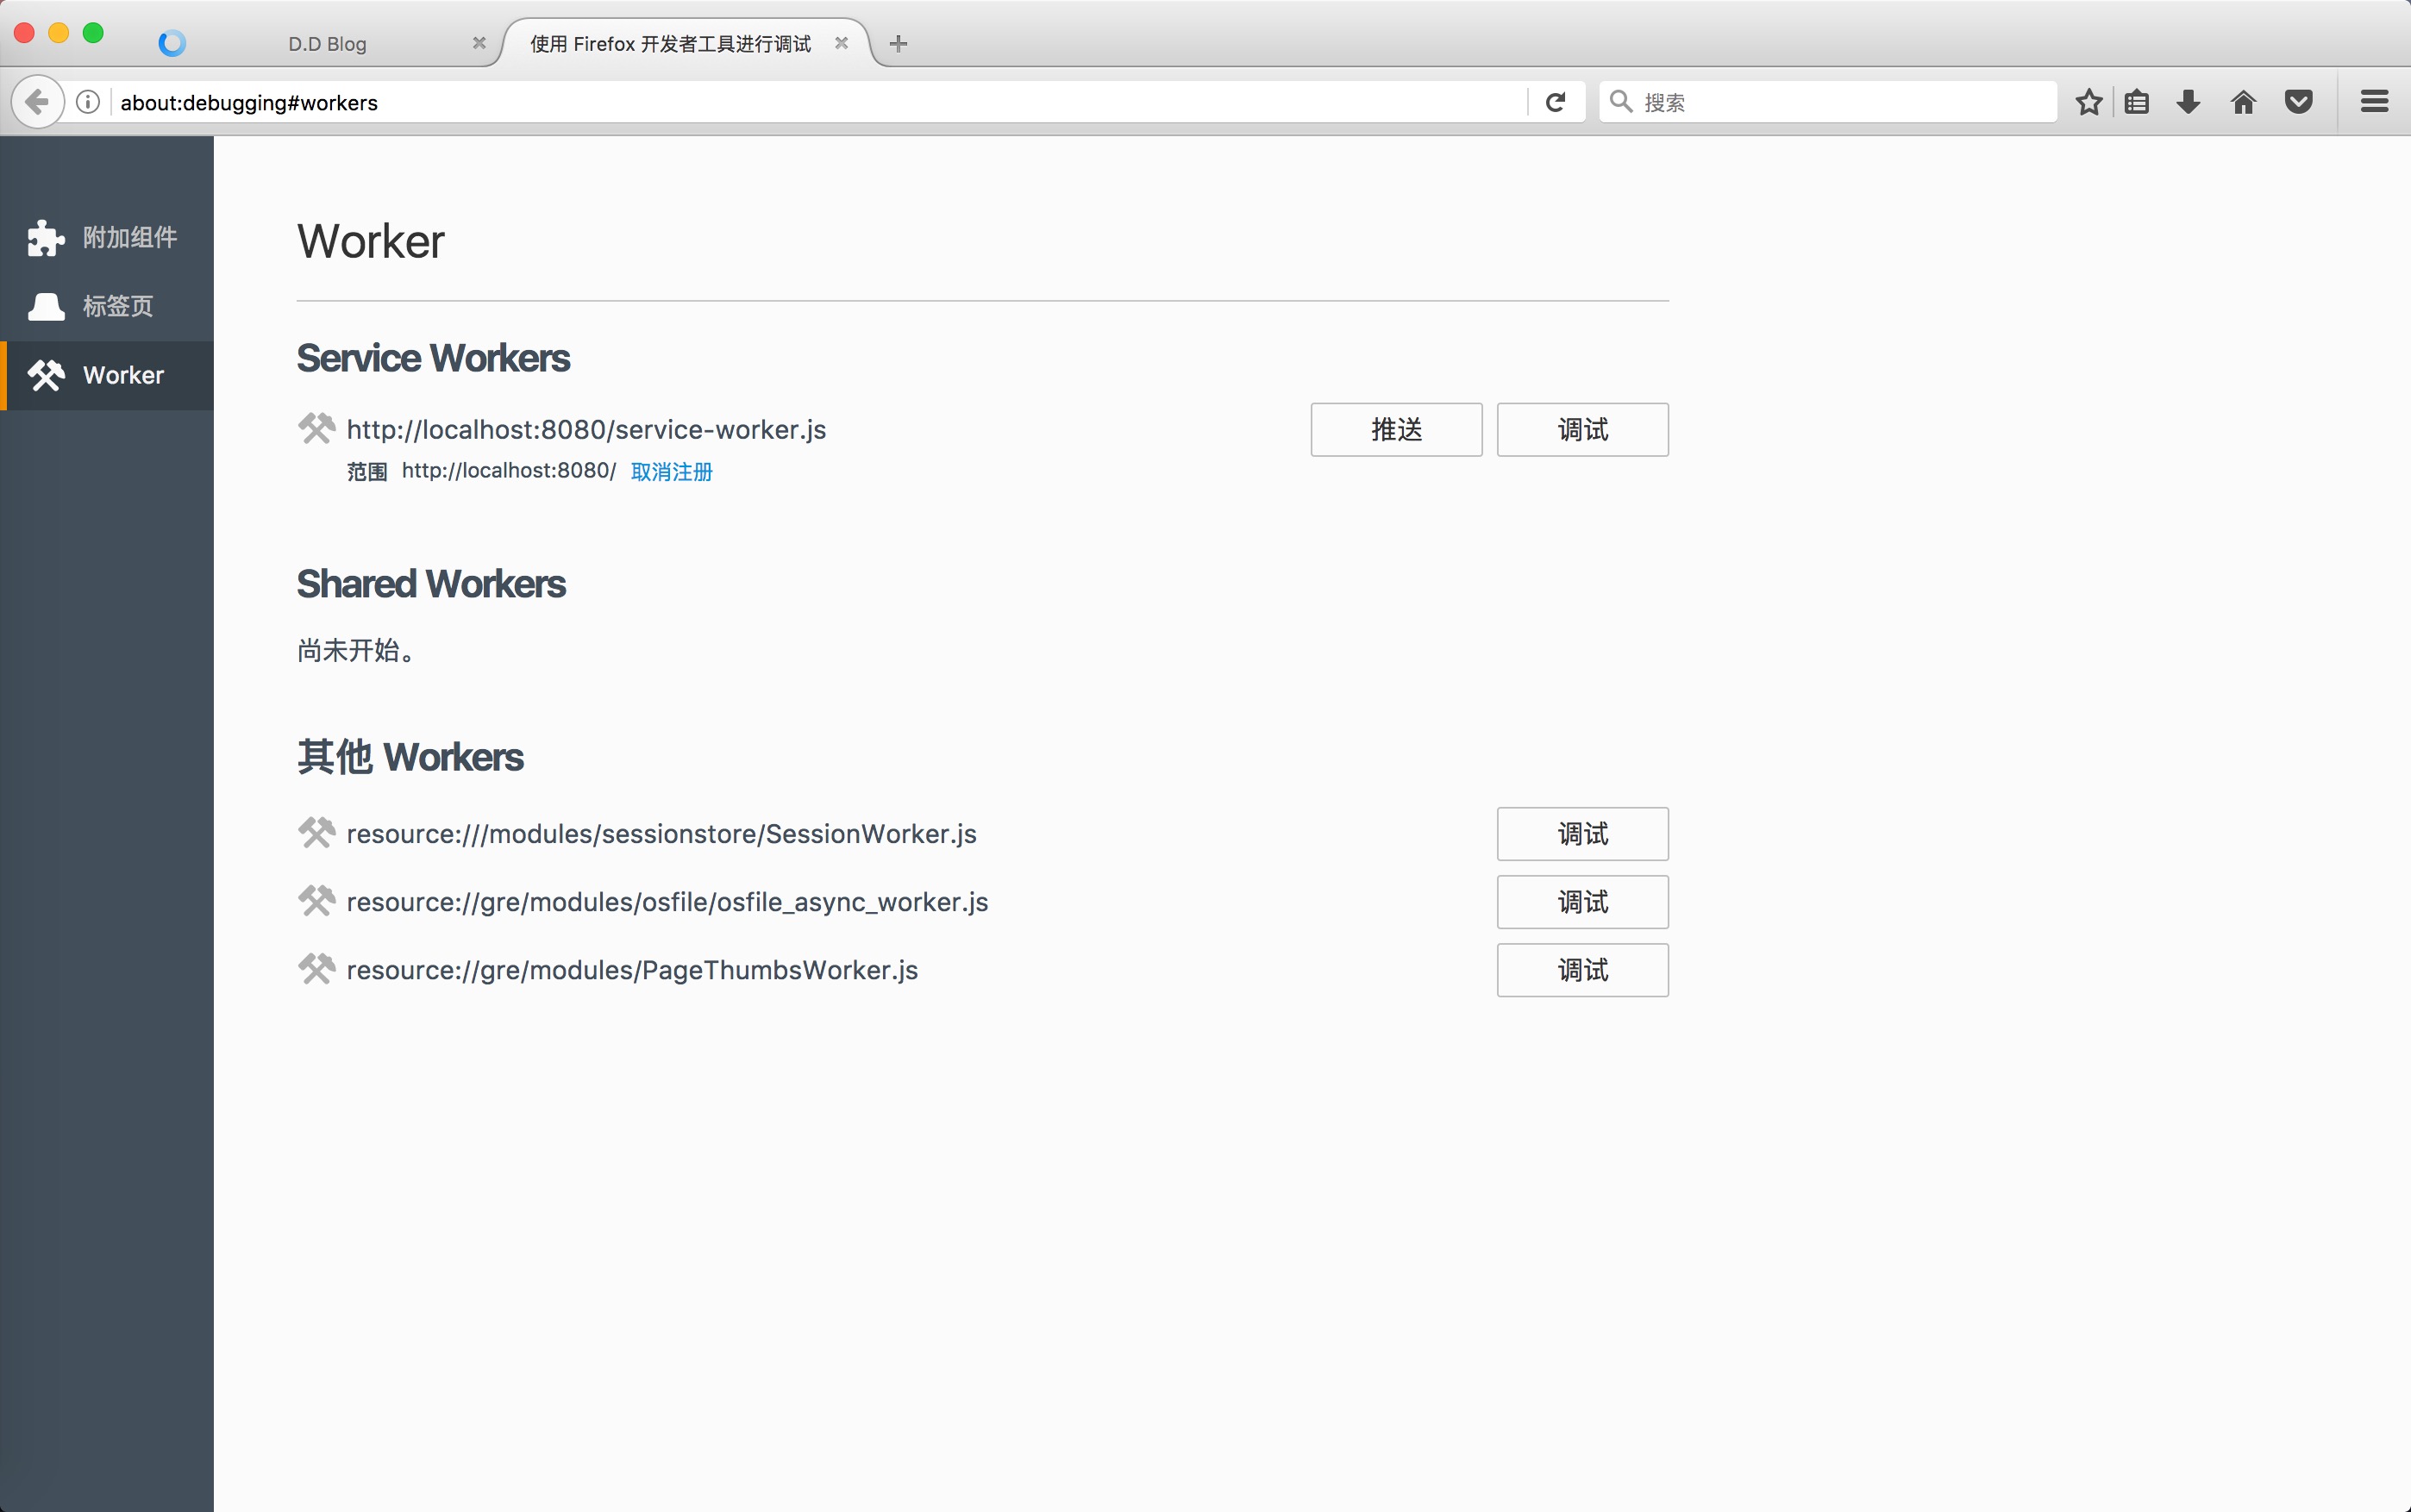This screenshot has height=1512, width=2411.
Task: Open new tab with plus button
Action: coord(898,43)
